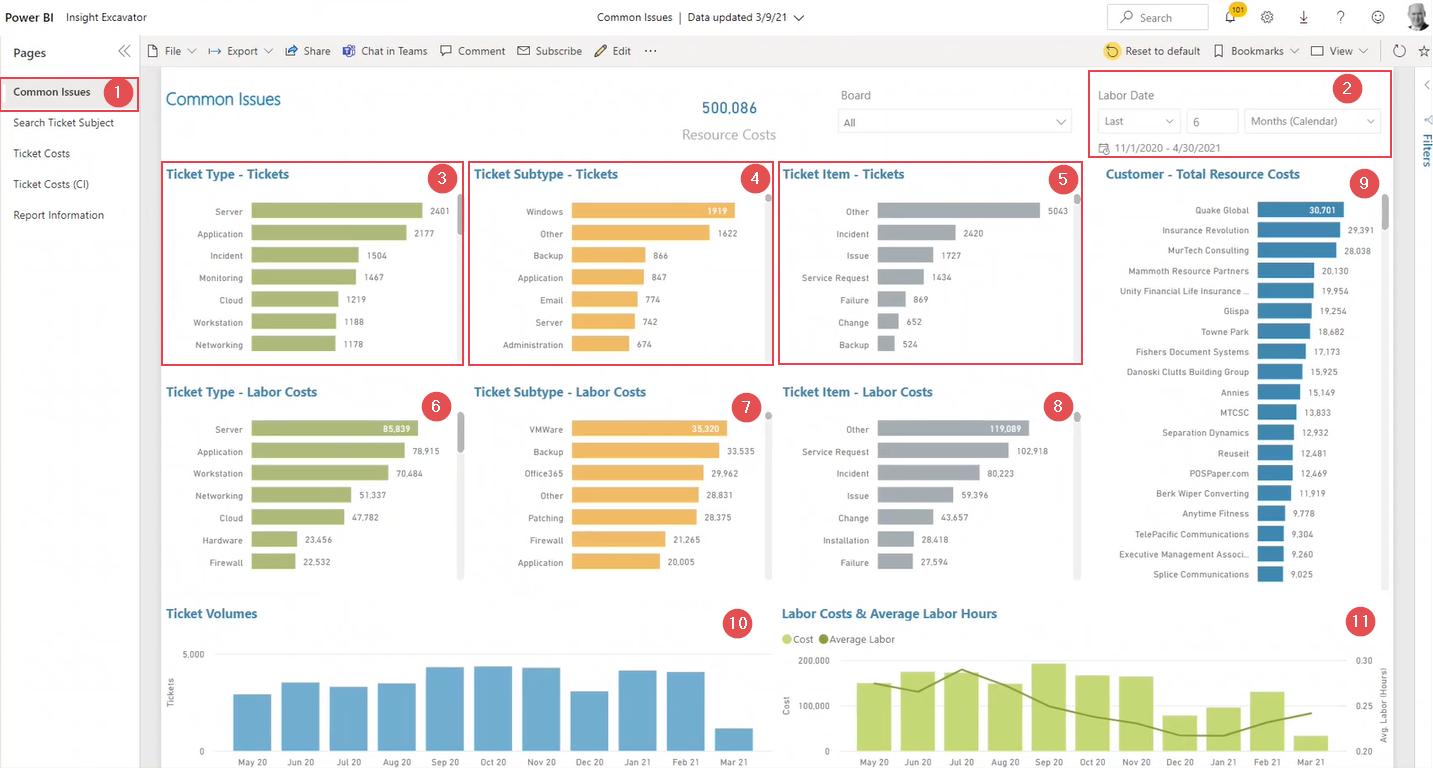Screen dimensions: 1433x768
Task: Click the Ticket Volumes chart title
Action: [x=211, y=614]
